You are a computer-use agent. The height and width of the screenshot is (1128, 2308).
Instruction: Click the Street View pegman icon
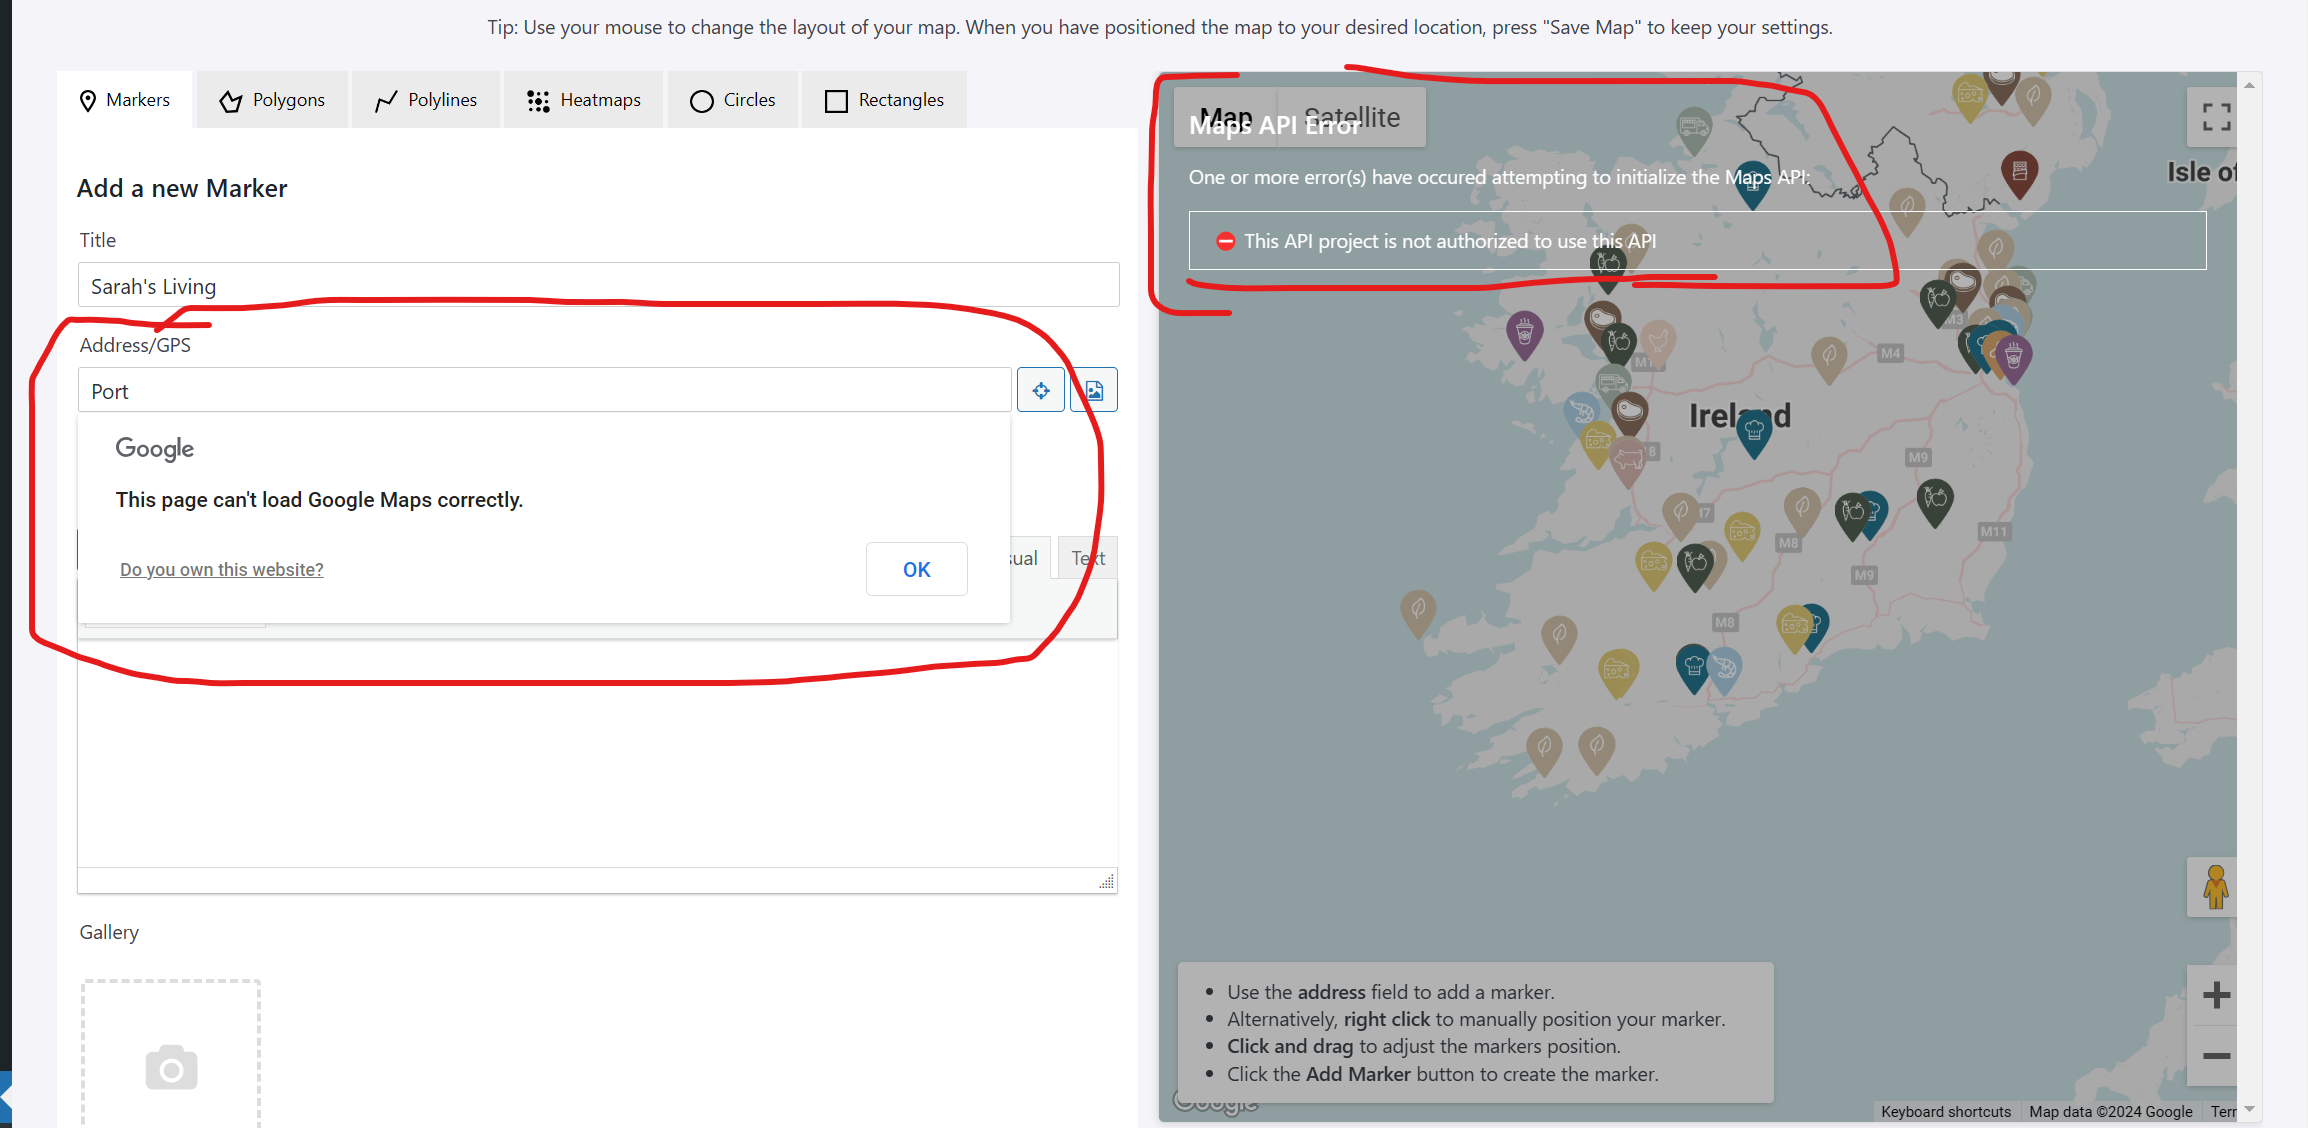(x=2215, y=887)
